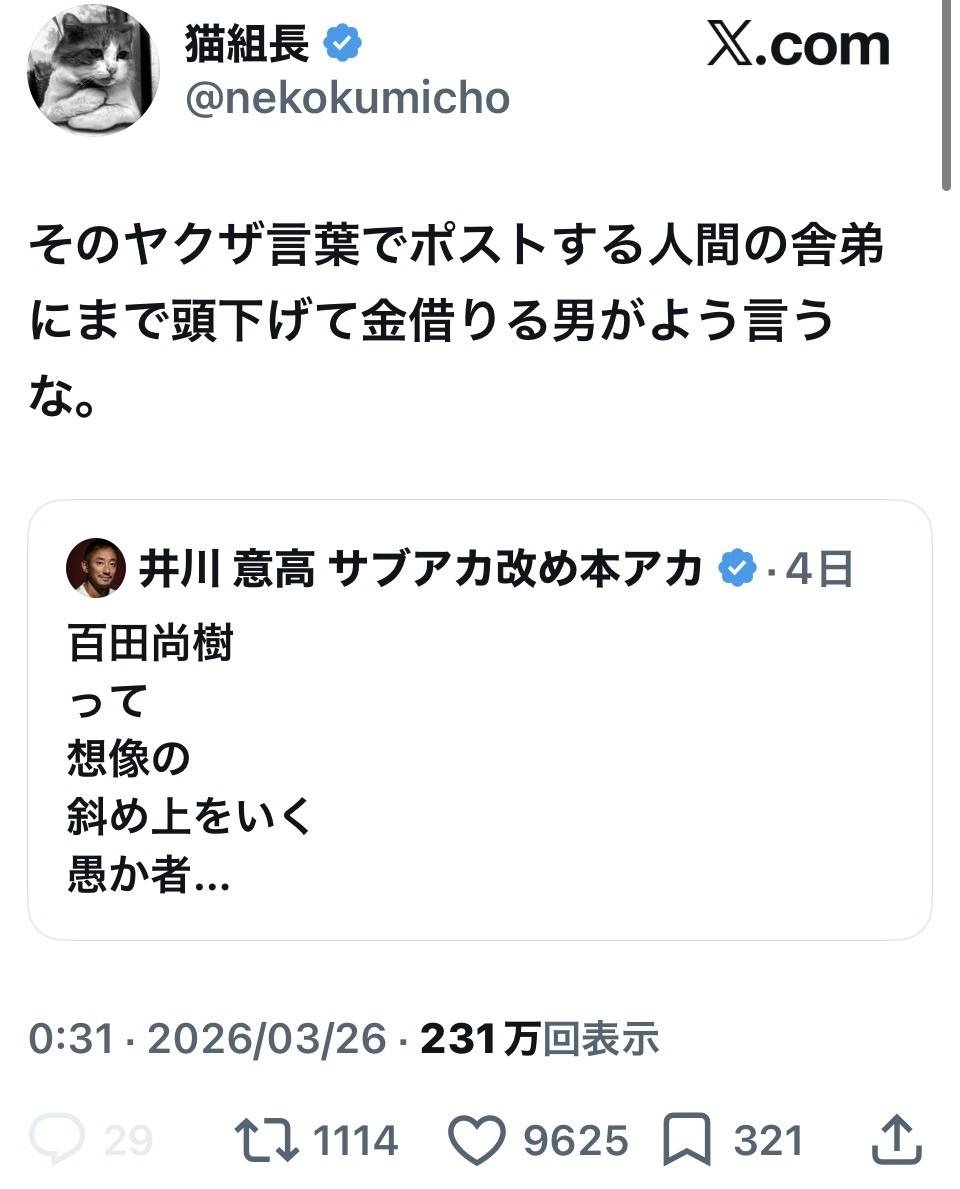Click the 0:31 · 2026/03/26 timestamp
960x1189 pixels.
pos(207,1040)
